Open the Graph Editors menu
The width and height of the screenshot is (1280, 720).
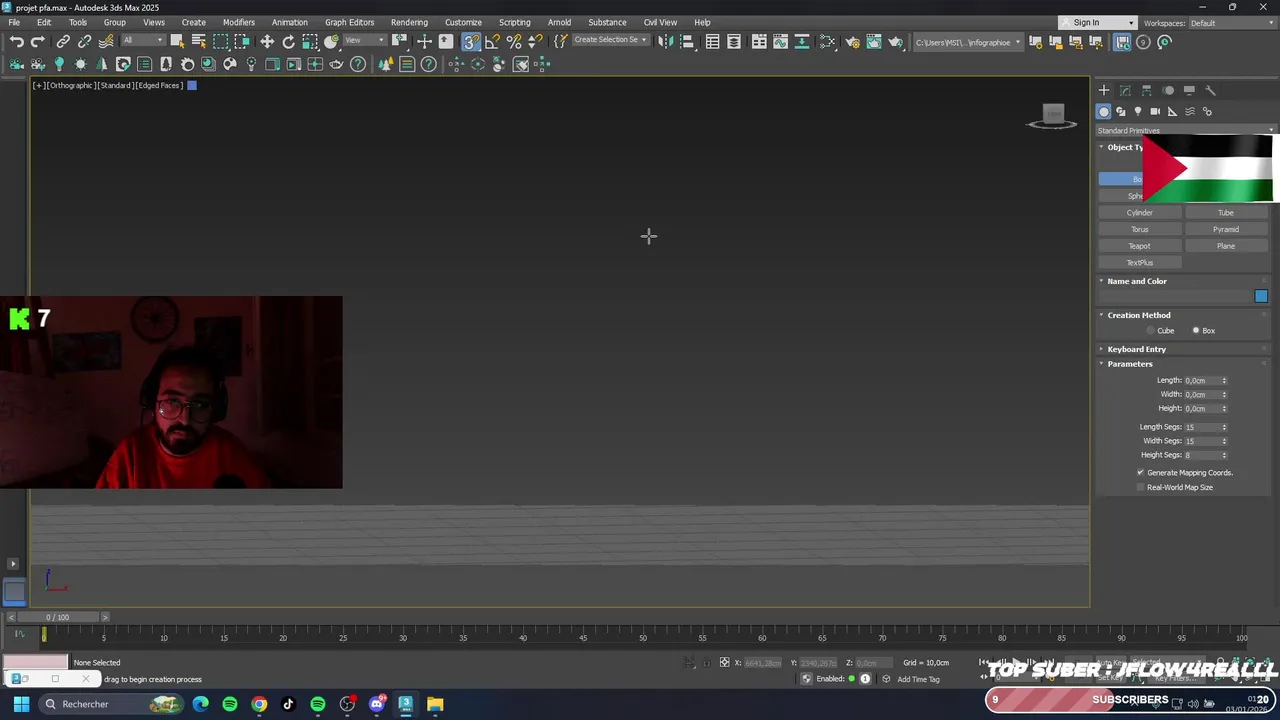(349, 22)
